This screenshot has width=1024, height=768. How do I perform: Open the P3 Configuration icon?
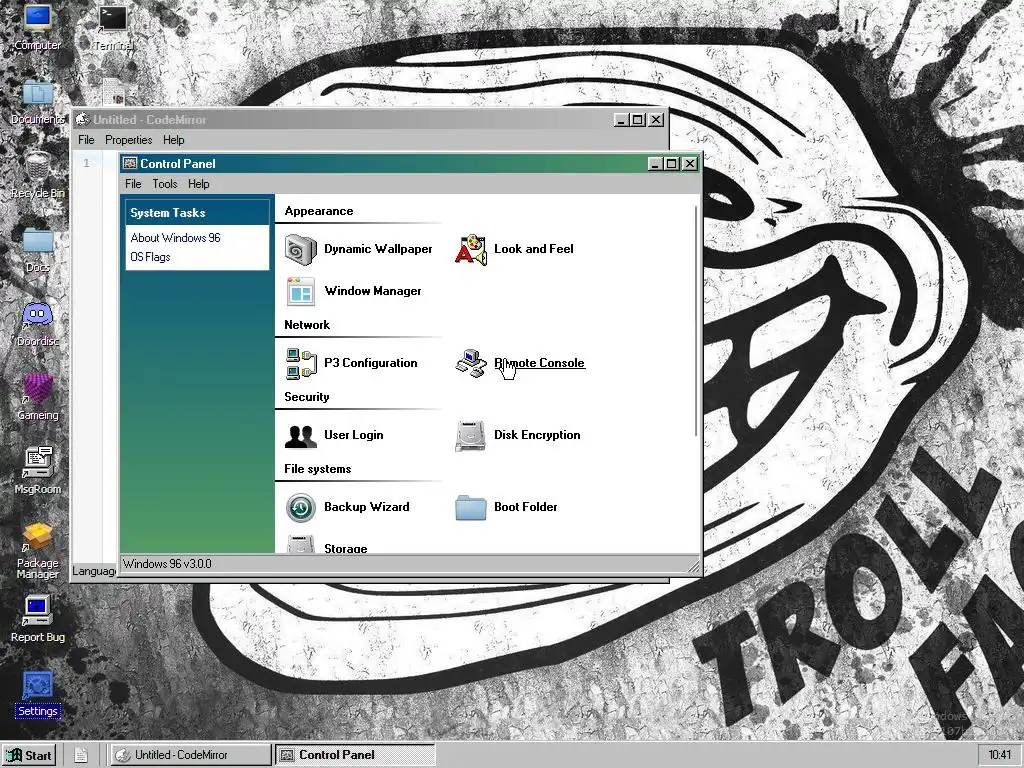(x=300, y=364)
